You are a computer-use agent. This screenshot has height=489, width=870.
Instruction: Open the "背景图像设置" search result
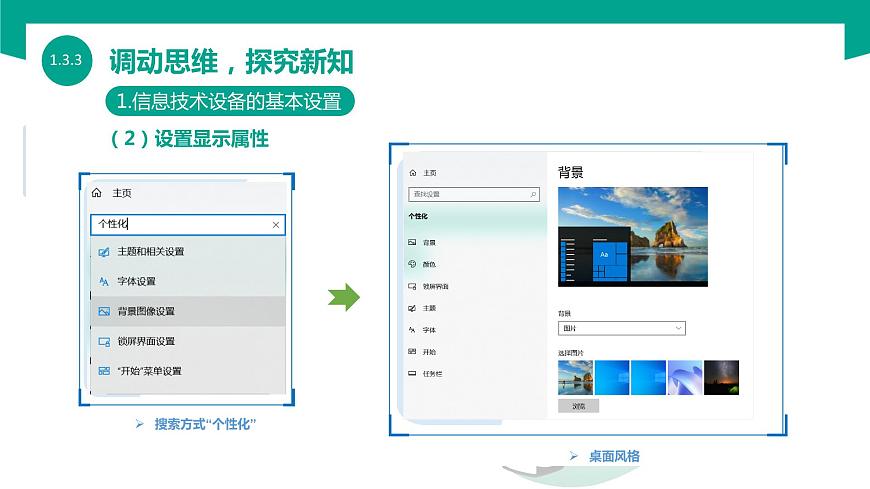point(146,311)
